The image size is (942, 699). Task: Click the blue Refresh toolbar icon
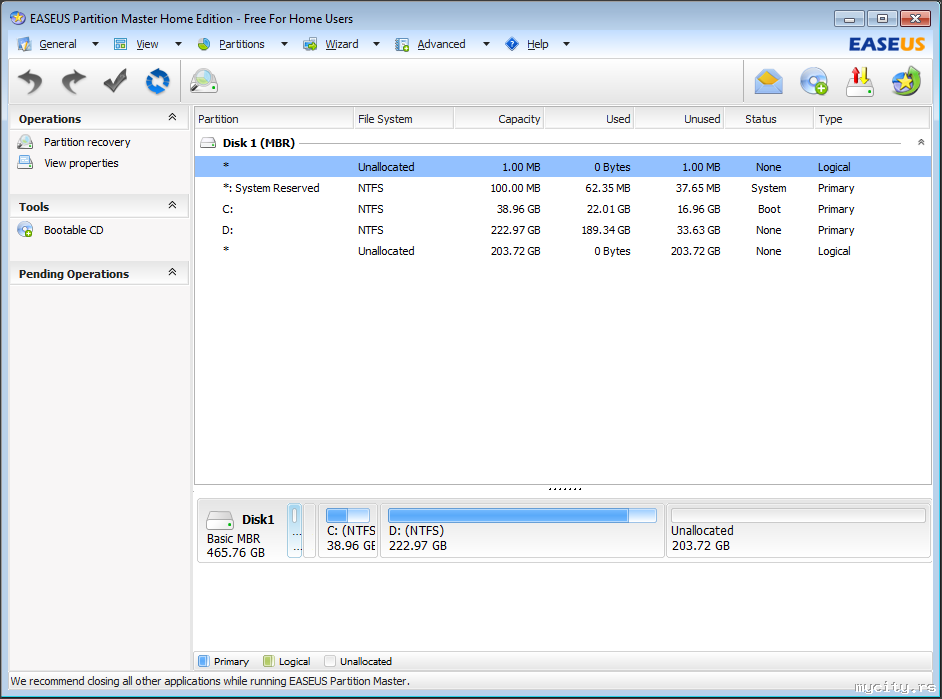pyautogui.click(x=157, y=81)
